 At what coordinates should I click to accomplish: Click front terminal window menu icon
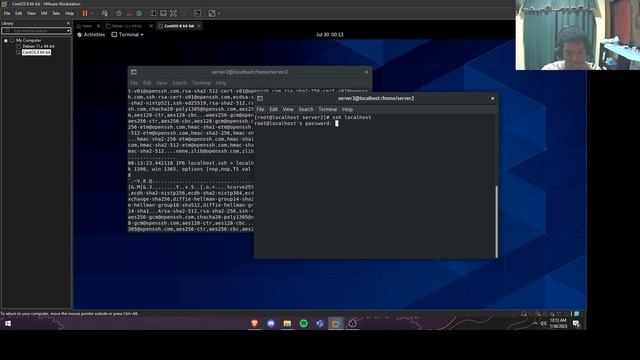coord(260,98)
